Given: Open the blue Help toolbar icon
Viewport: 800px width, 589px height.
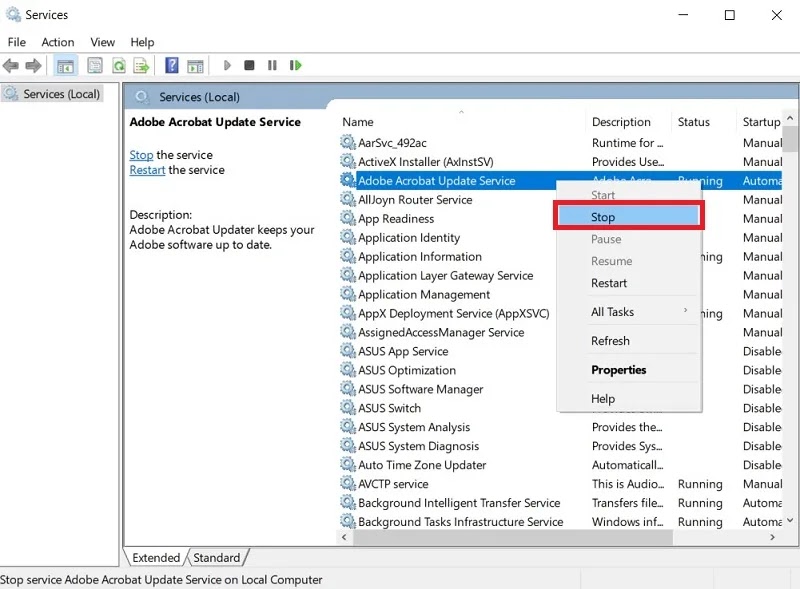Looking at the screenshot, I should [x=172, y=65].
